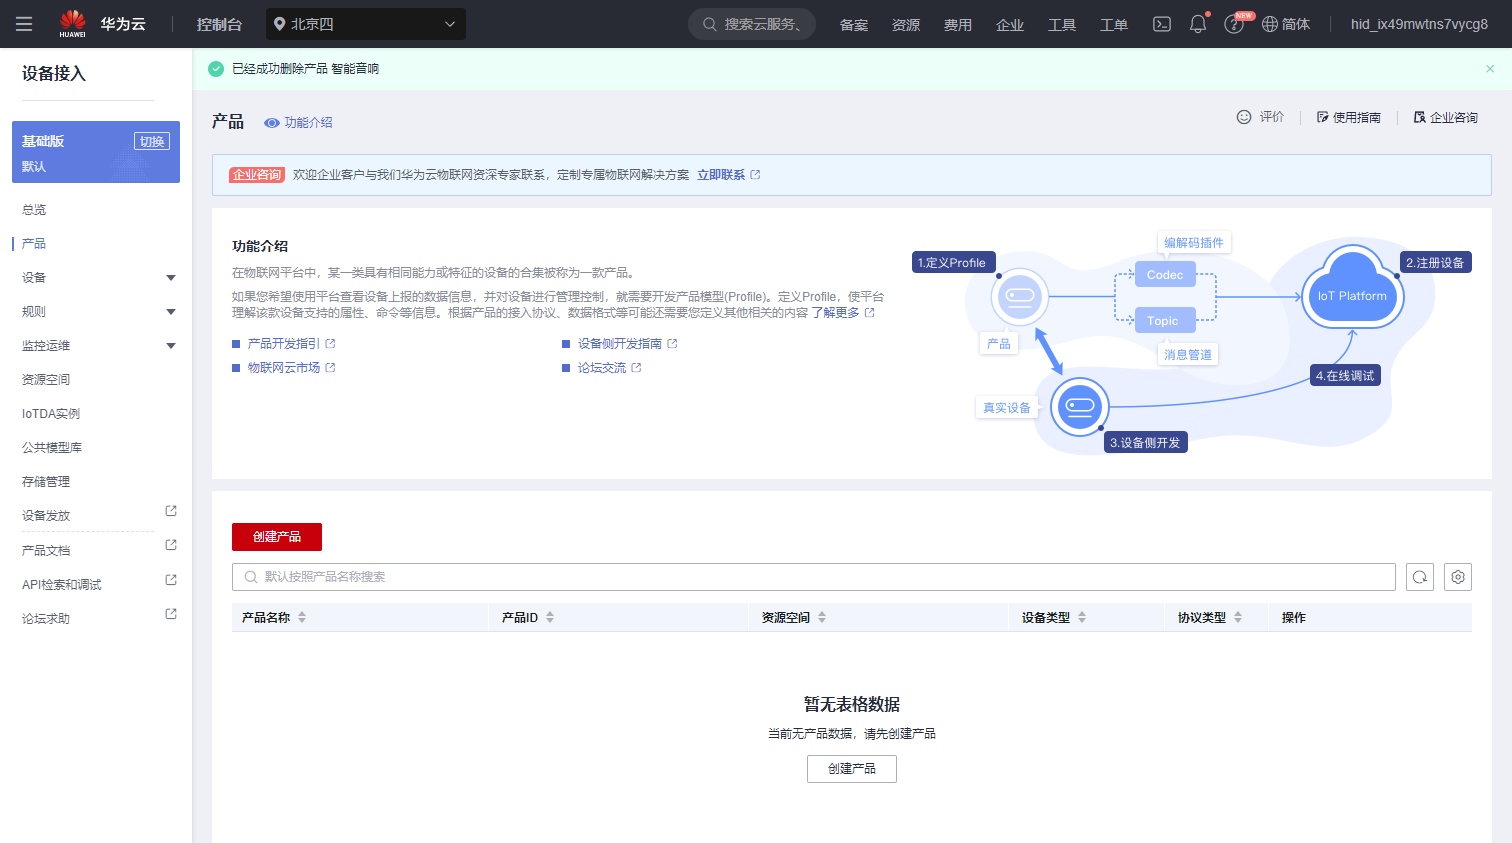
Task: Switch instance edition with 切换 button
Action: pyautogui.click(x=152, y=141)
